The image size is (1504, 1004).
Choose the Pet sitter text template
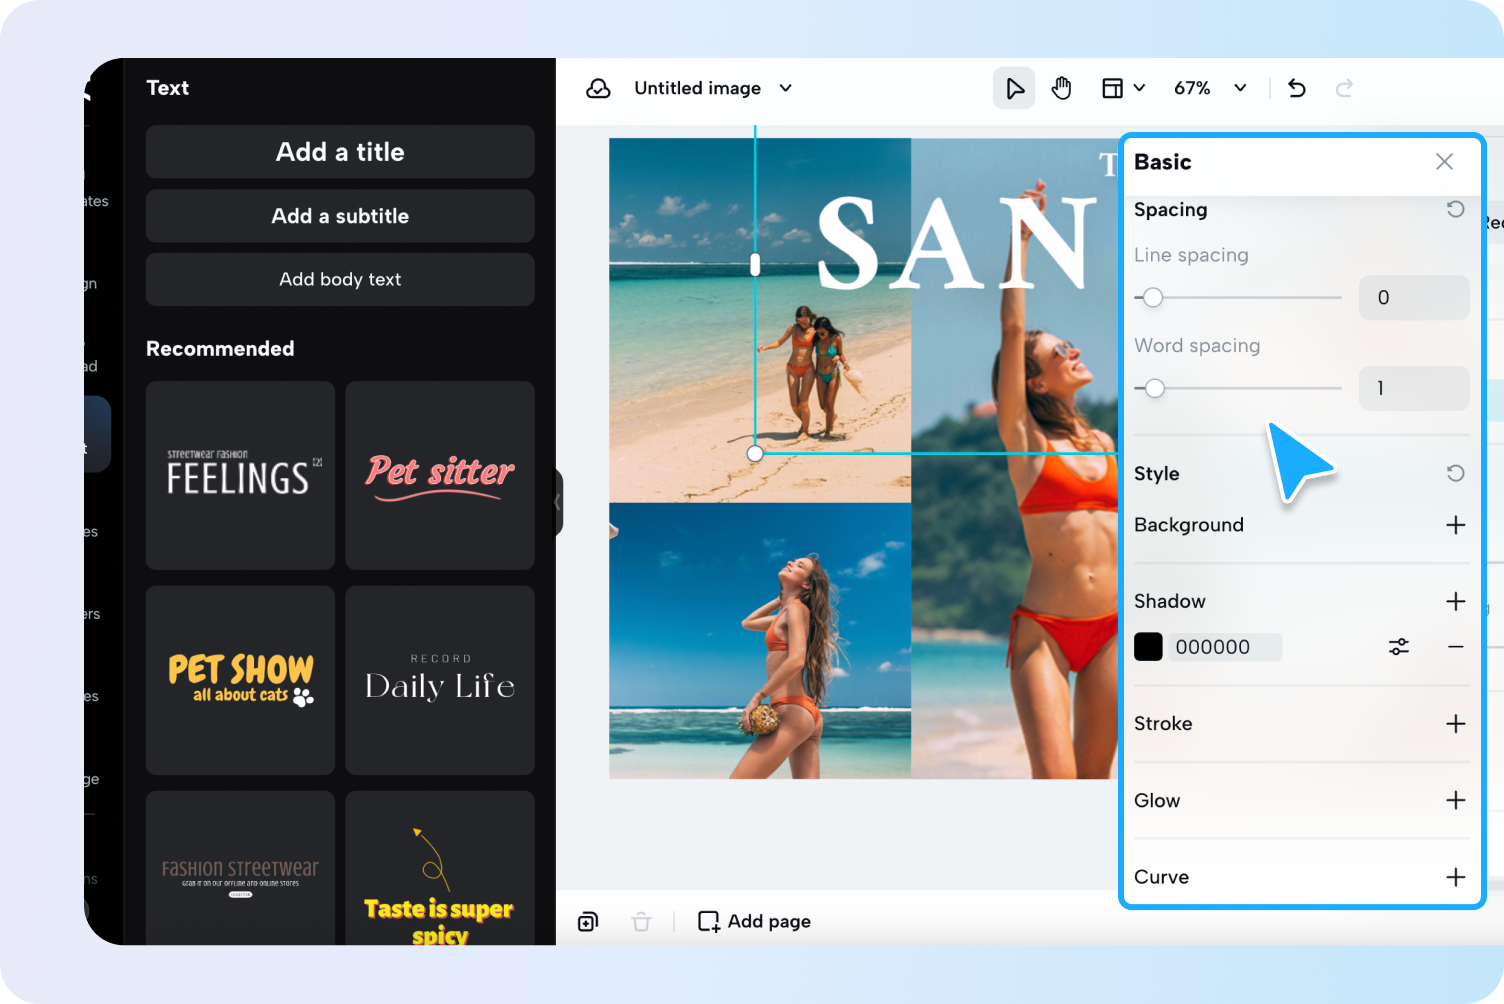click(x=440, y=475)
